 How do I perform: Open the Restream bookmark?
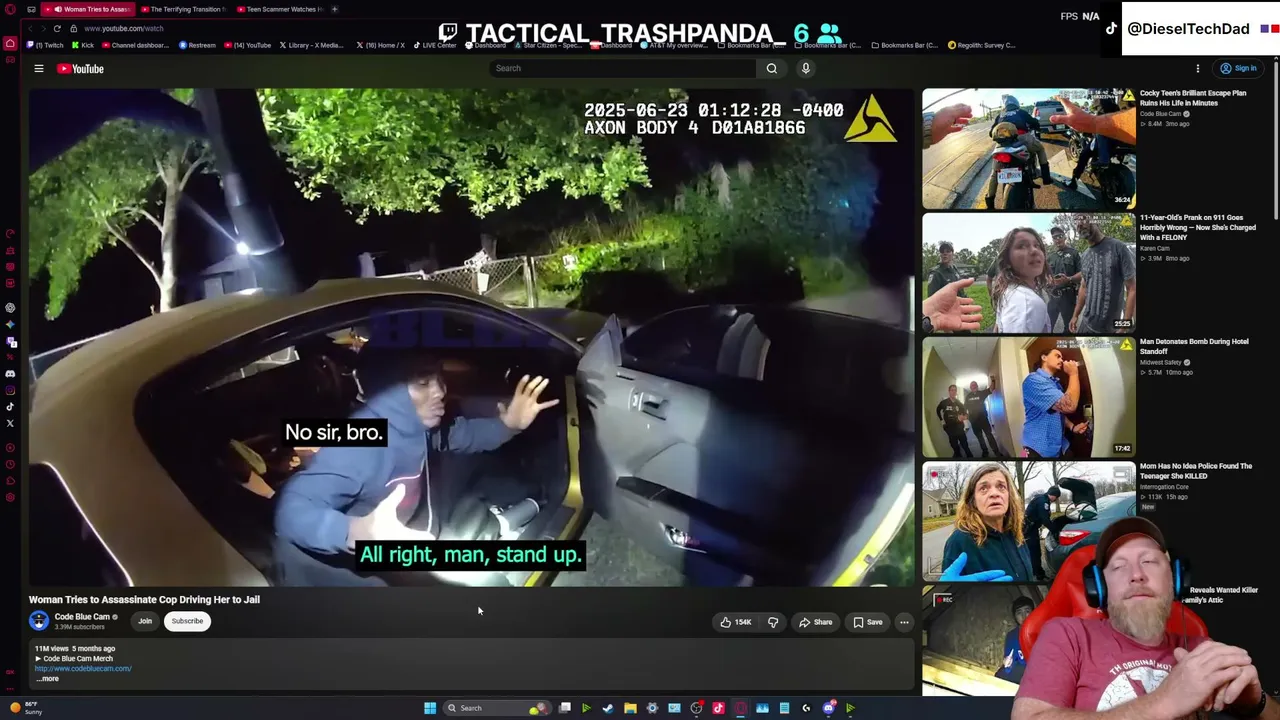(199, 45)
